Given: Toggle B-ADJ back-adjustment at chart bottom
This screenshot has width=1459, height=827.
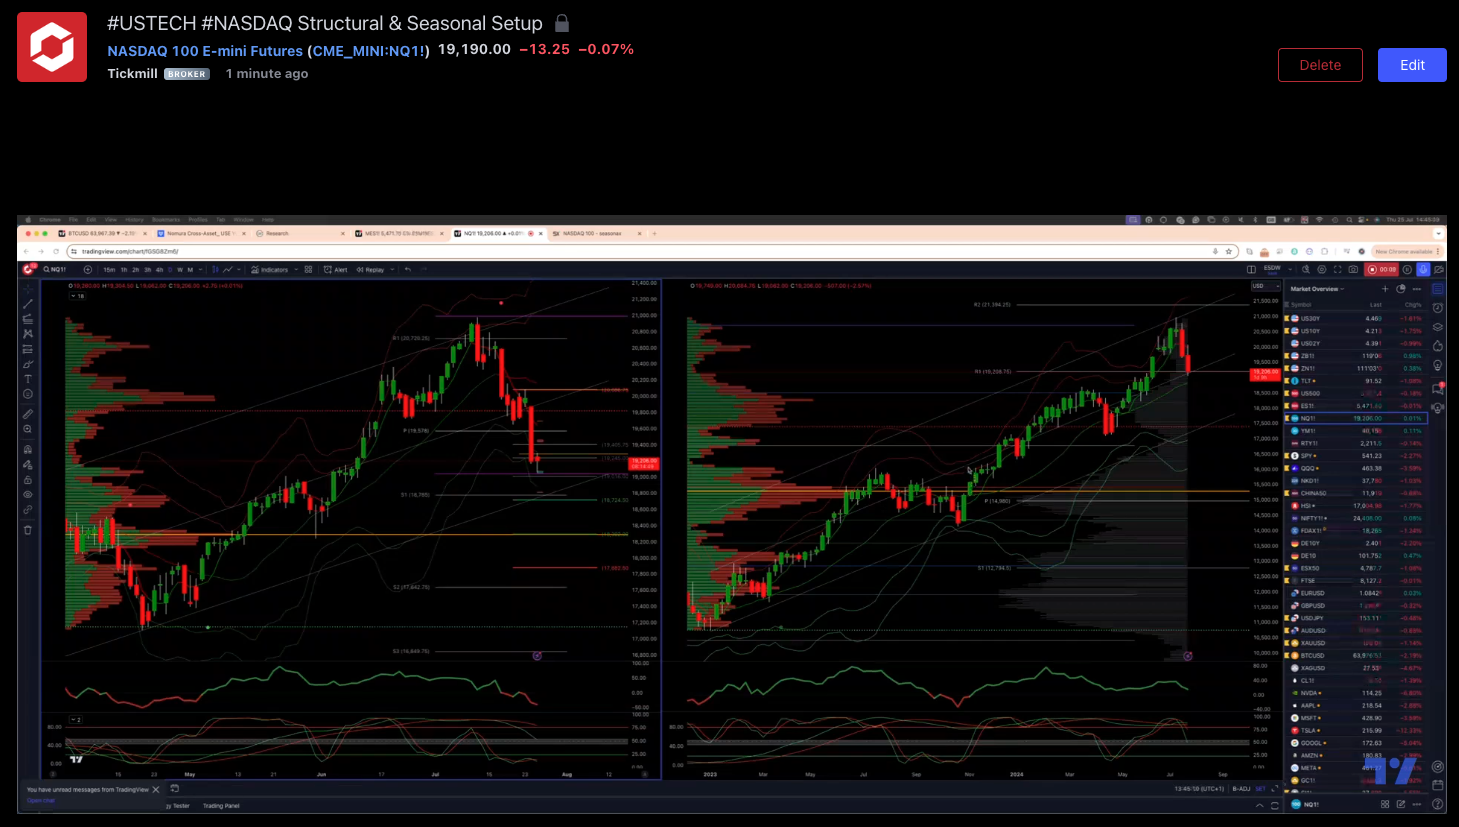Looking at the screenshot, I should [x=1241, y=788].
